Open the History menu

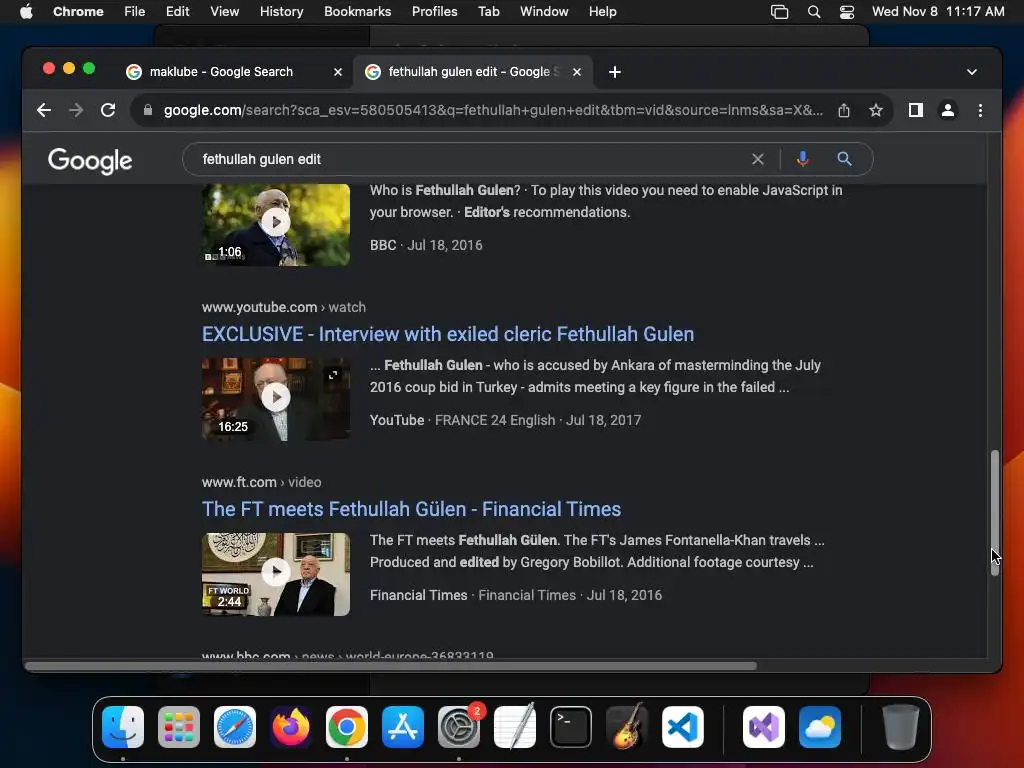coord(281,12)
